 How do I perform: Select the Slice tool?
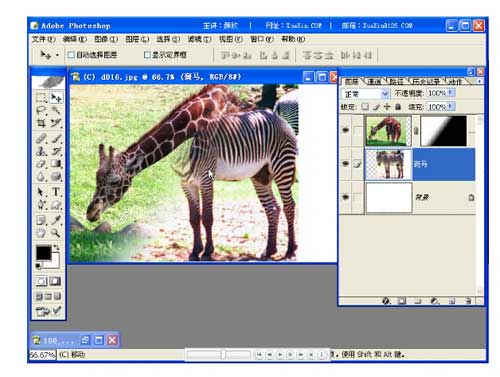point(56,123)
